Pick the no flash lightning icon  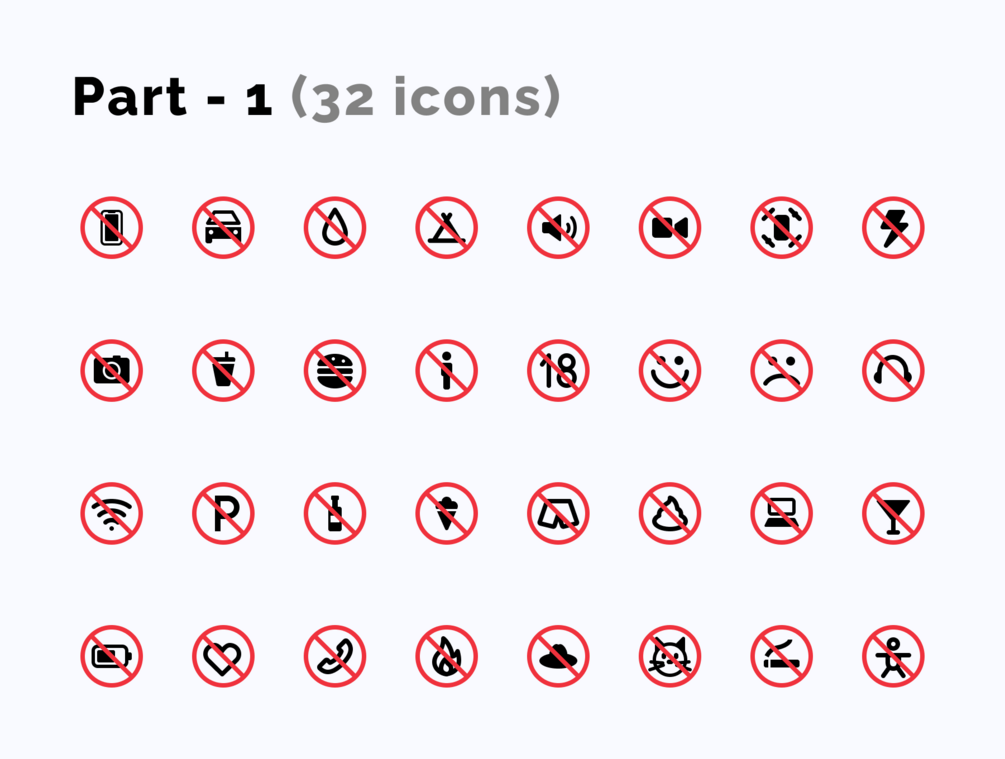893,228
